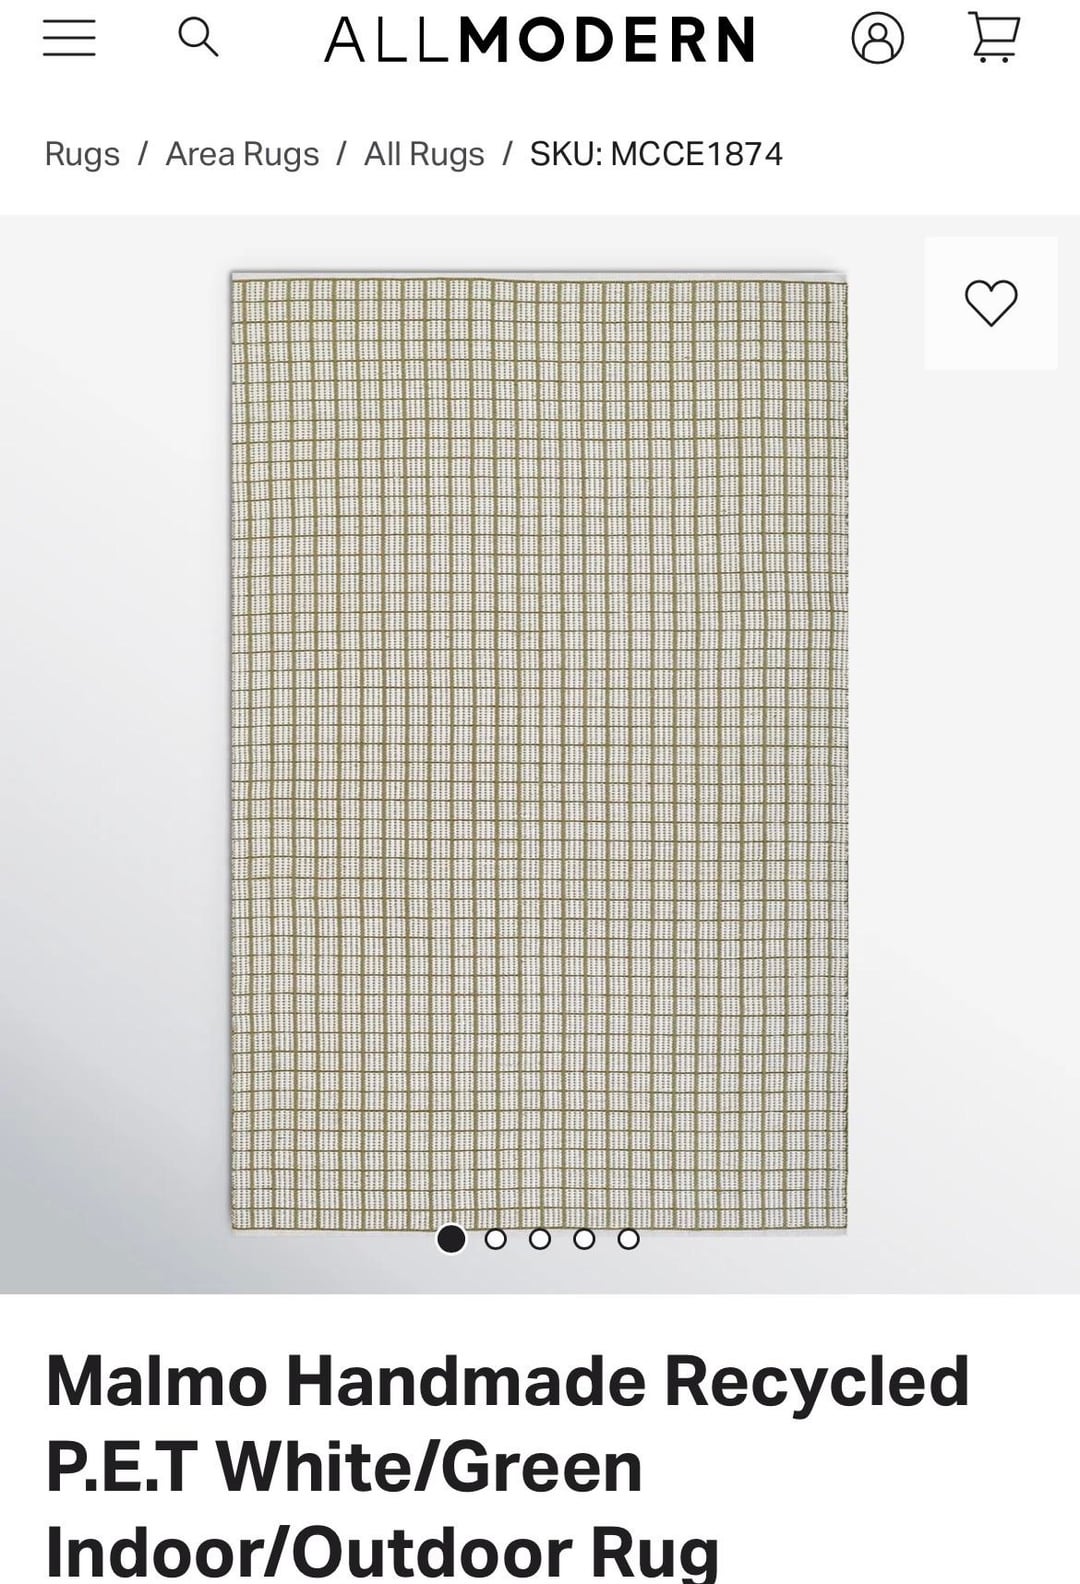Open the Area Rugs breadcrumb

pos(242,154)
